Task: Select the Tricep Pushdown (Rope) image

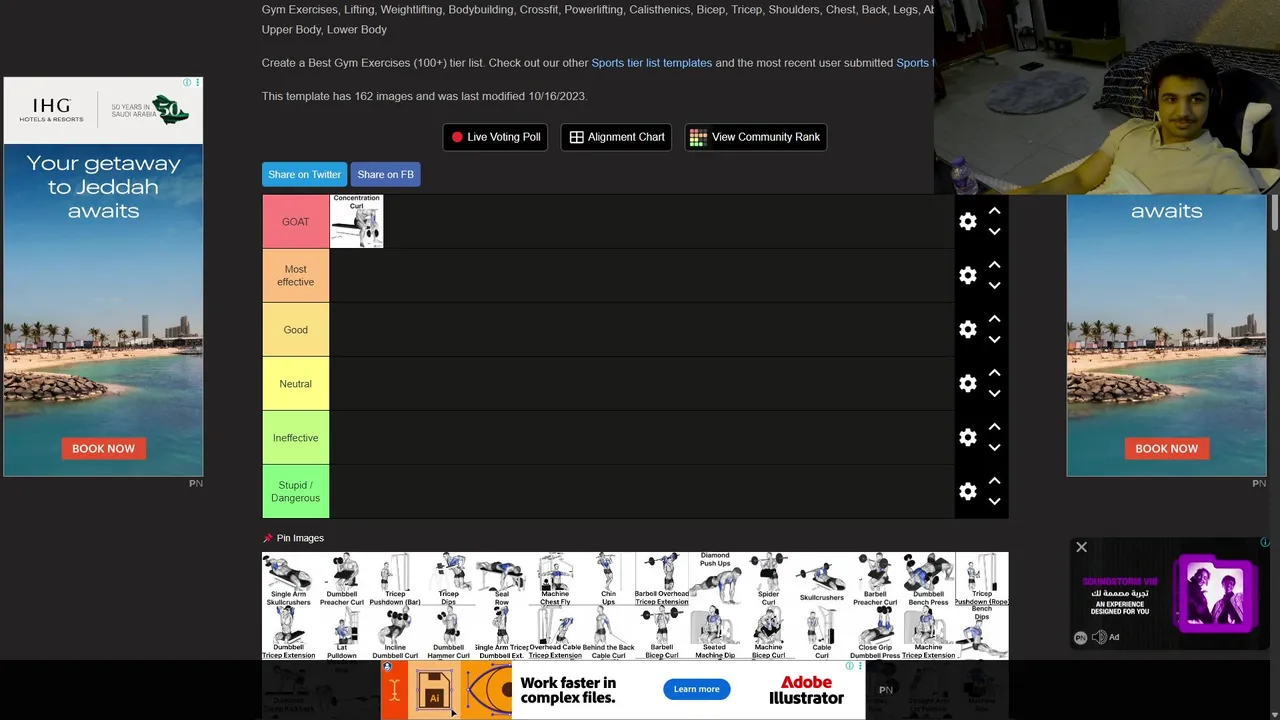Action: point(982,579)
